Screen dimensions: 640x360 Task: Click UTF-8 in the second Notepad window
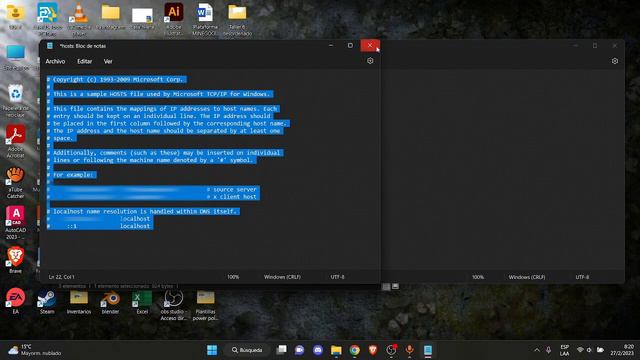coord(582,277)
